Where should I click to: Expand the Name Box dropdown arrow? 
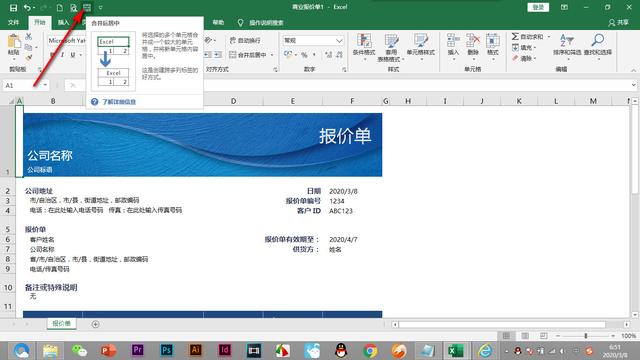coord(45,85)
